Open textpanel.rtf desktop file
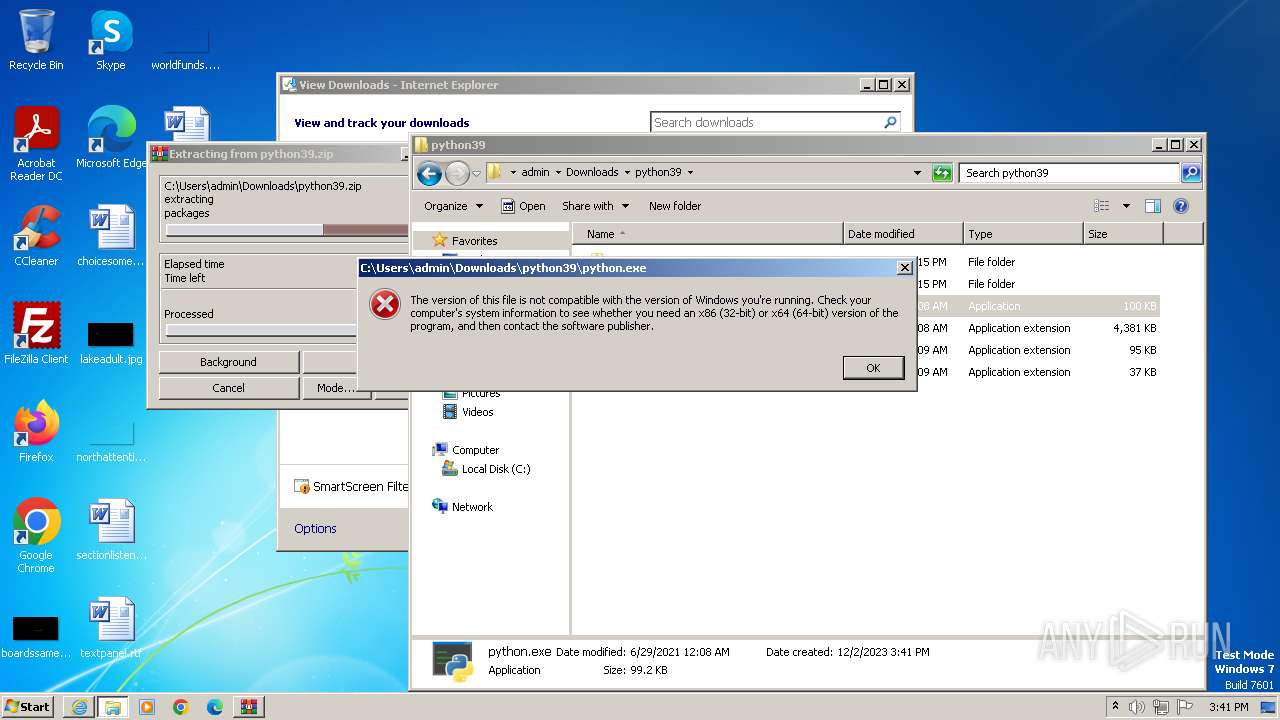 (111, 628)
